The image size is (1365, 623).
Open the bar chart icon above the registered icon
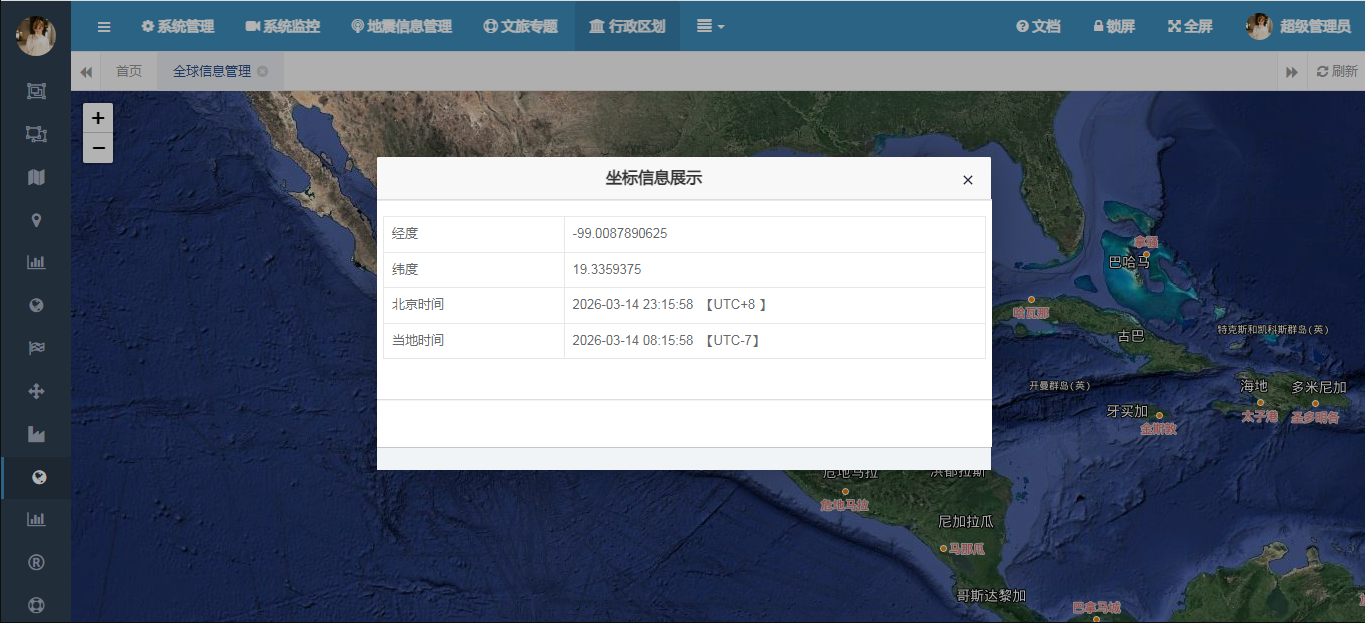(36, 520)
